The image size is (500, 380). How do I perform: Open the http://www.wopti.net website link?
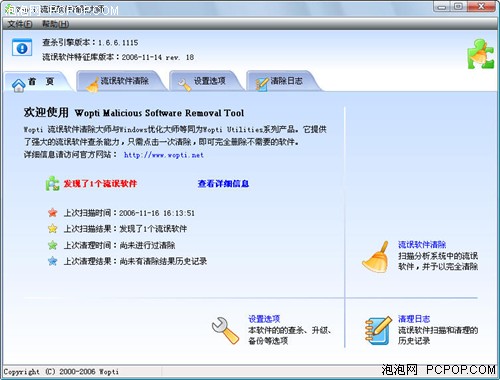pos(164,155)
